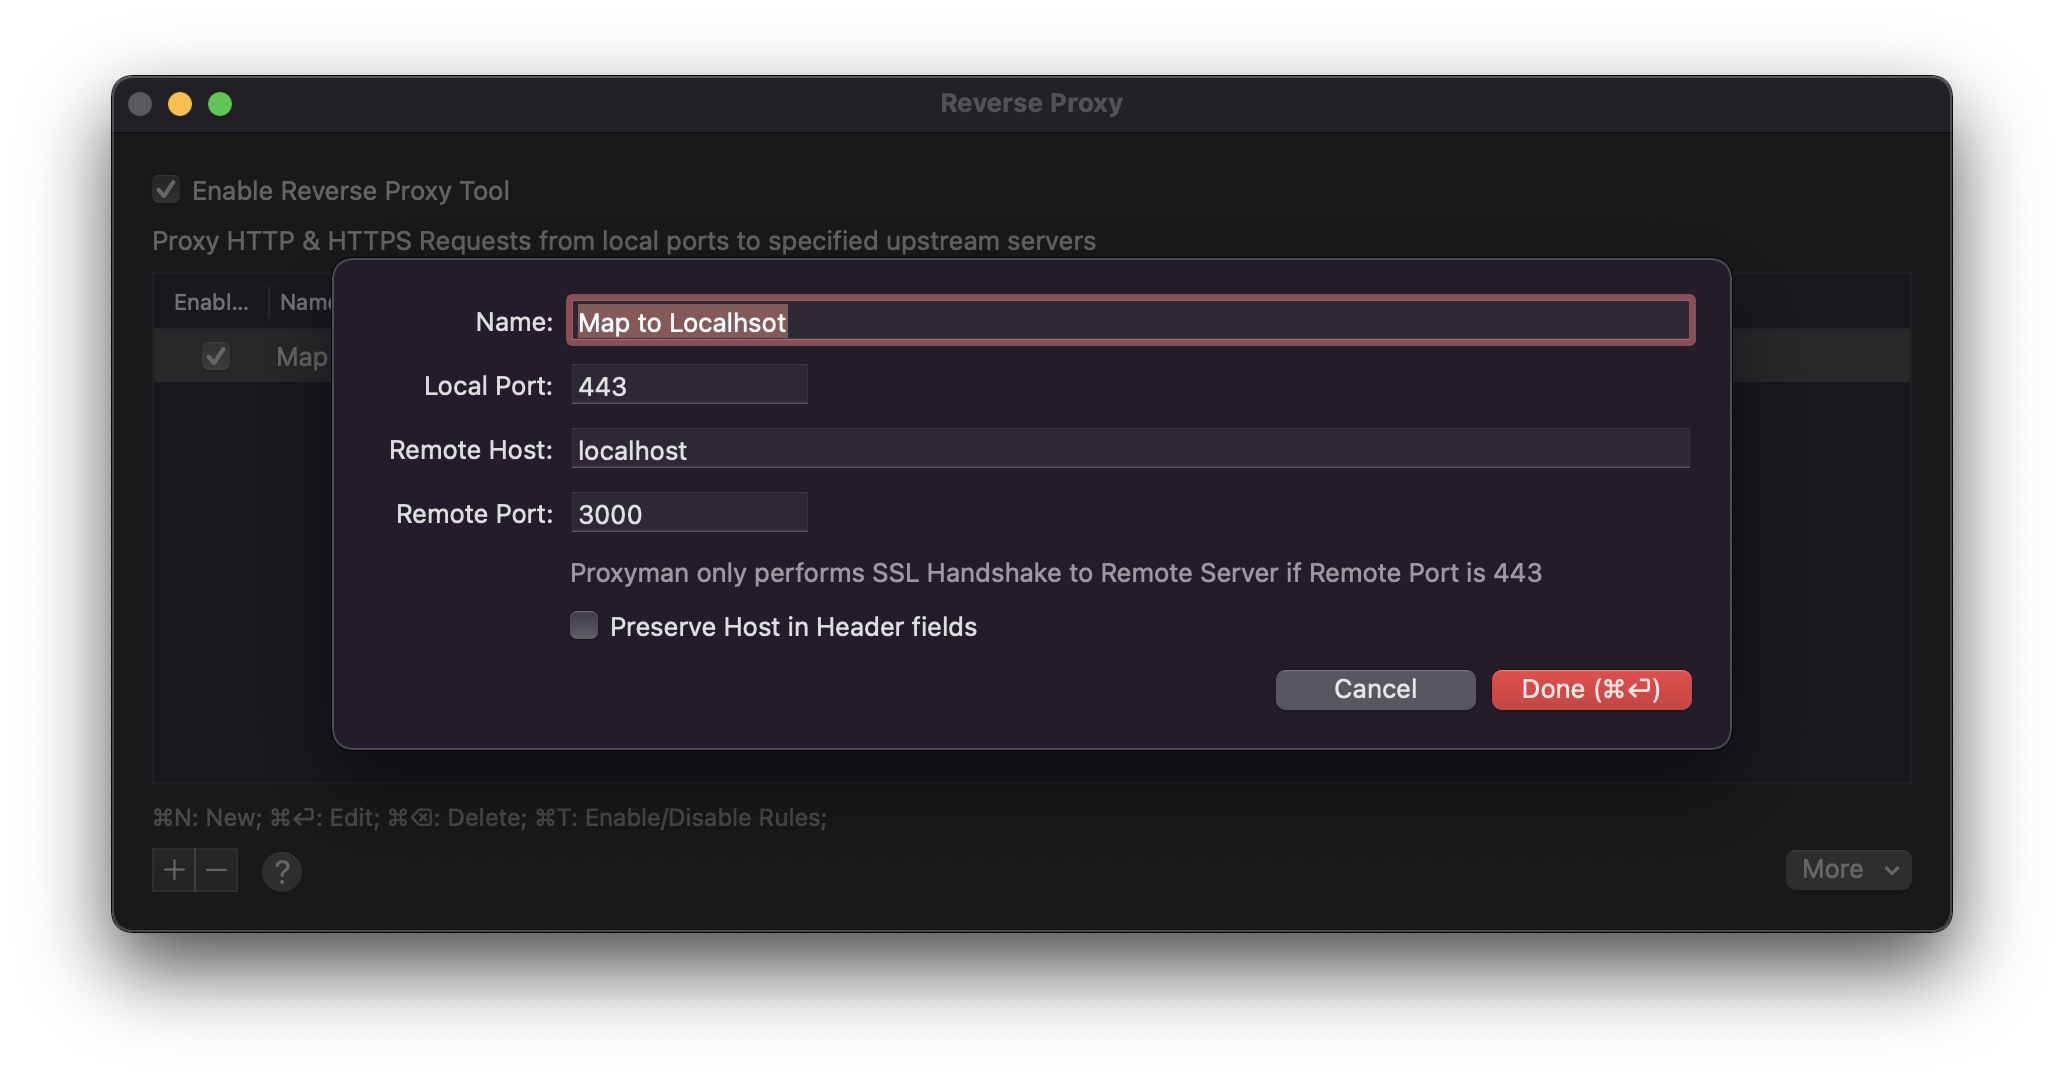Viewport: 2064px width, 1080px height.
Task: Confirm the rule with Done
Action: [1590, 689]
